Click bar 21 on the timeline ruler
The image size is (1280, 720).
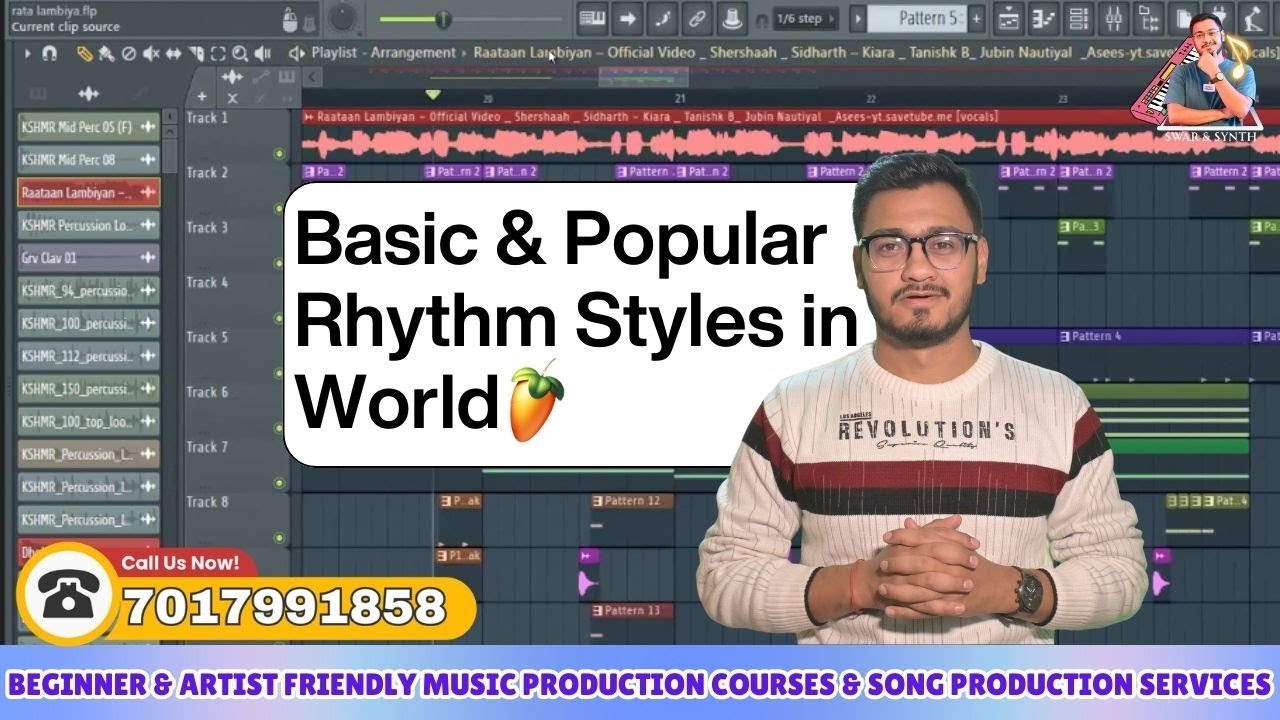(680, 98)
